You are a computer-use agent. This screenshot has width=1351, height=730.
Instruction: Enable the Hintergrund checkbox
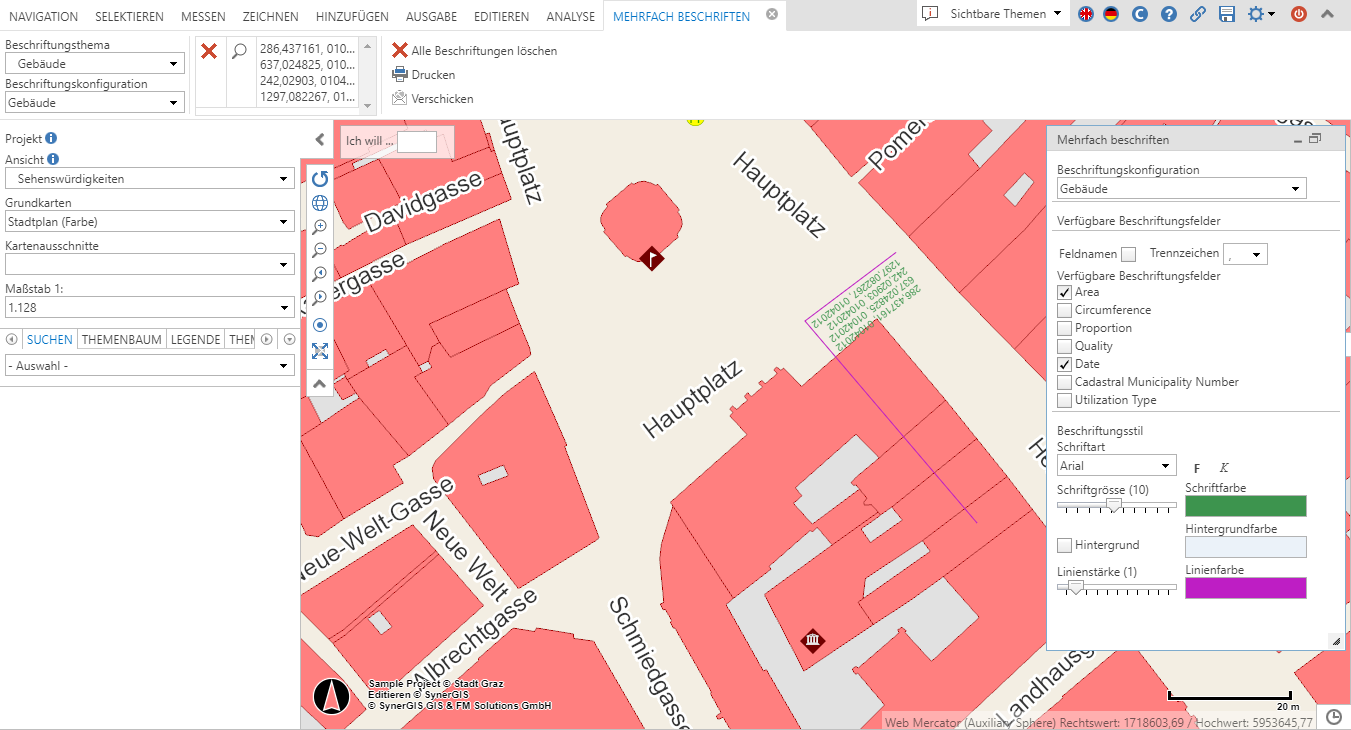(1064, 544)
